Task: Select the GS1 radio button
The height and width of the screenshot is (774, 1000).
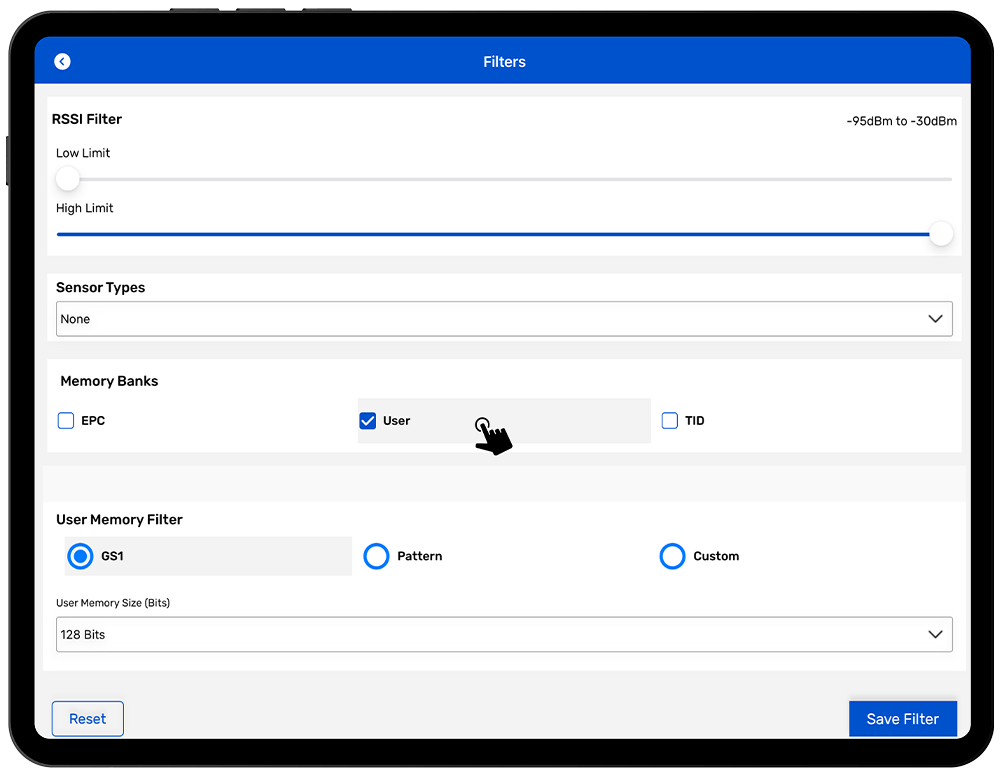Action: 80,556
